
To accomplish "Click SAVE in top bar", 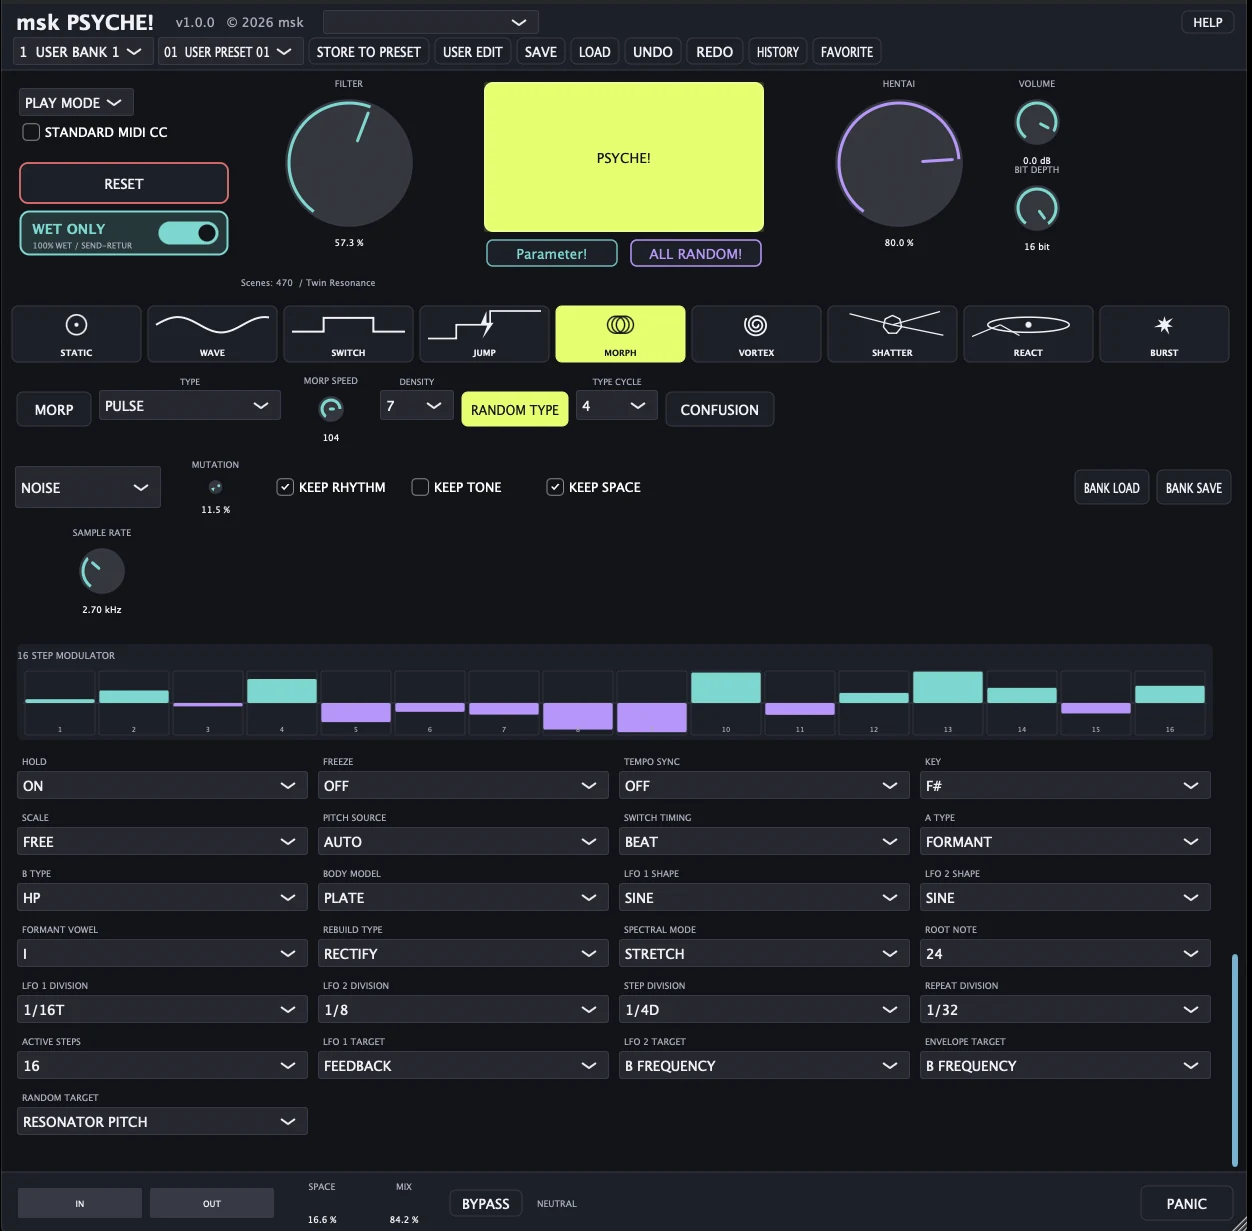I will (541, 52).
